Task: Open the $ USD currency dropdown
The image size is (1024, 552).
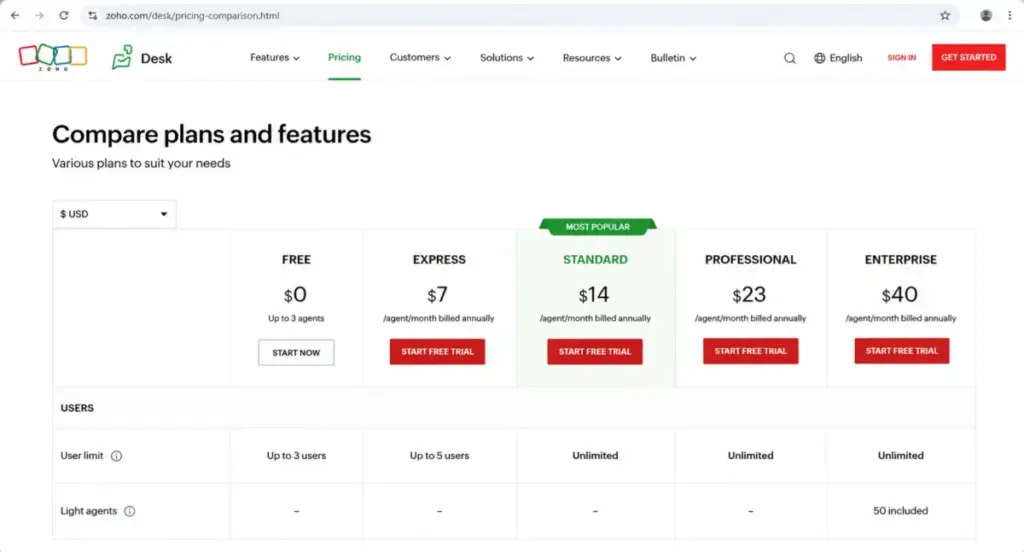Action: (x=114, y=214)
